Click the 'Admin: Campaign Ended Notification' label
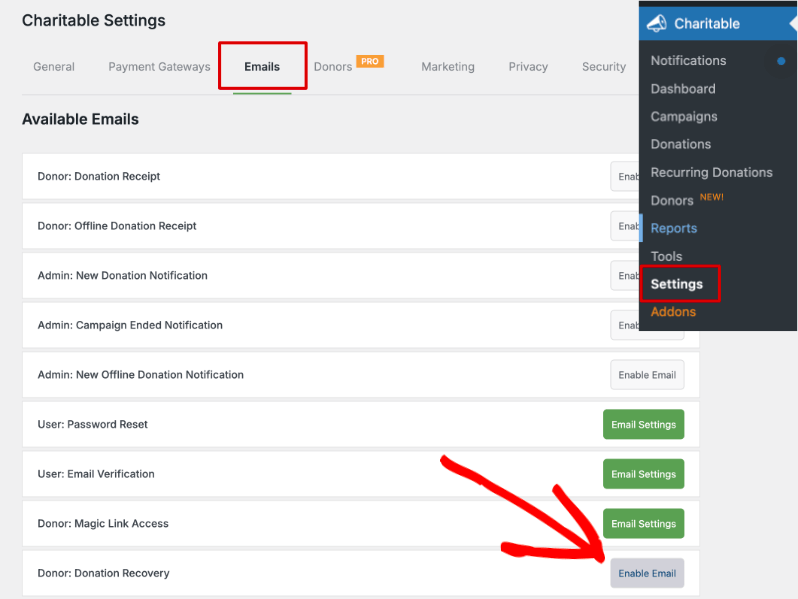The image size is (798, 599). pos(130,325)
